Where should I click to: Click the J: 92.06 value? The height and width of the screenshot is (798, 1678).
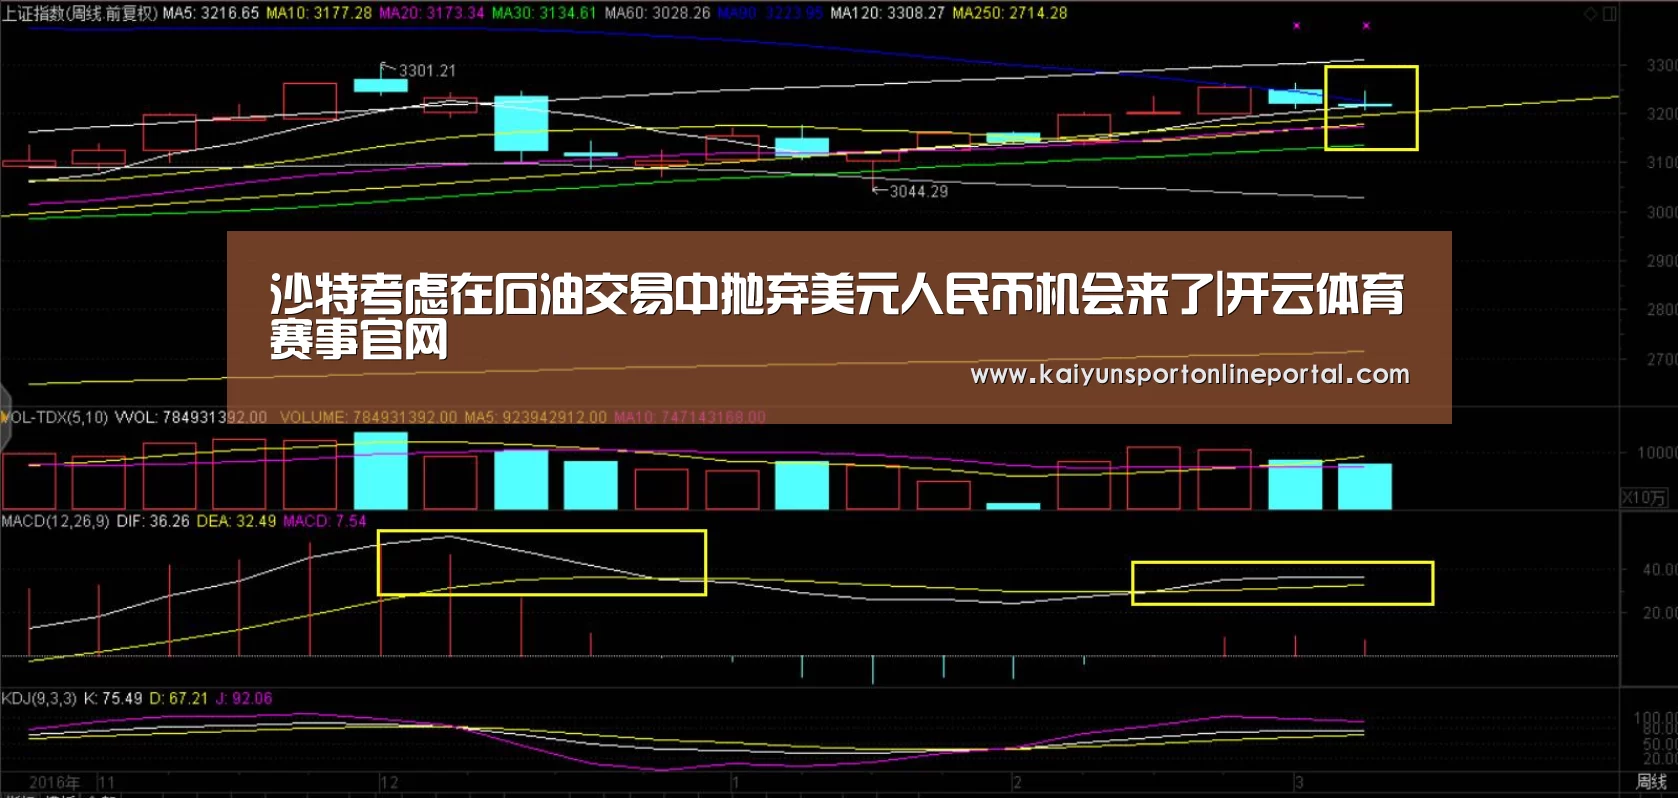pos(244,698)
